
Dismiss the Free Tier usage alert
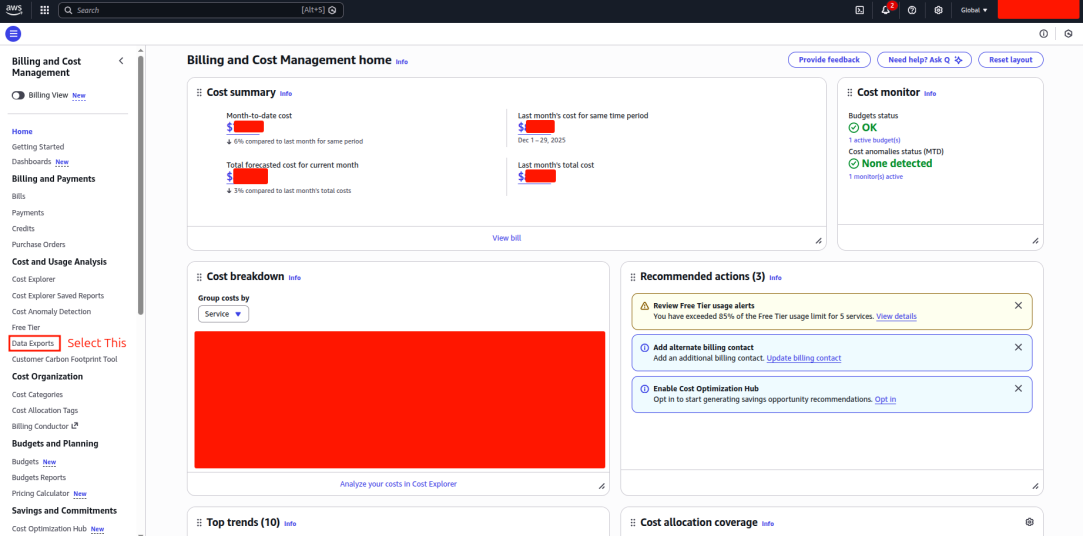coord(1018,305)
